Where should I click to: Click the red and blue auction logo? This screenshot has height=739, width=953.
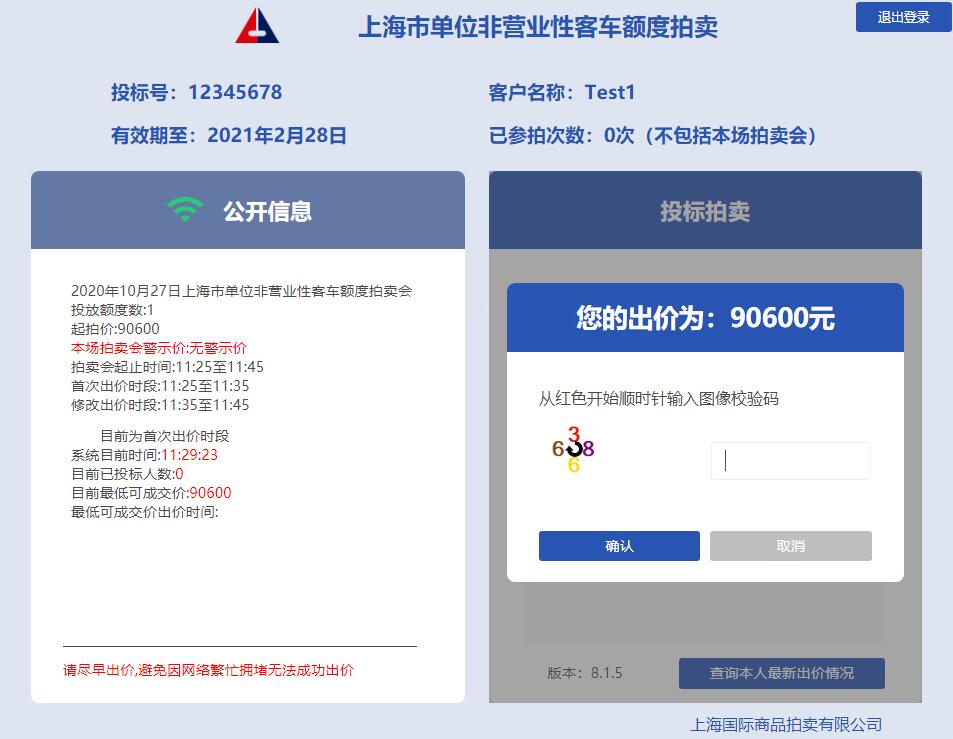[257, 26]
